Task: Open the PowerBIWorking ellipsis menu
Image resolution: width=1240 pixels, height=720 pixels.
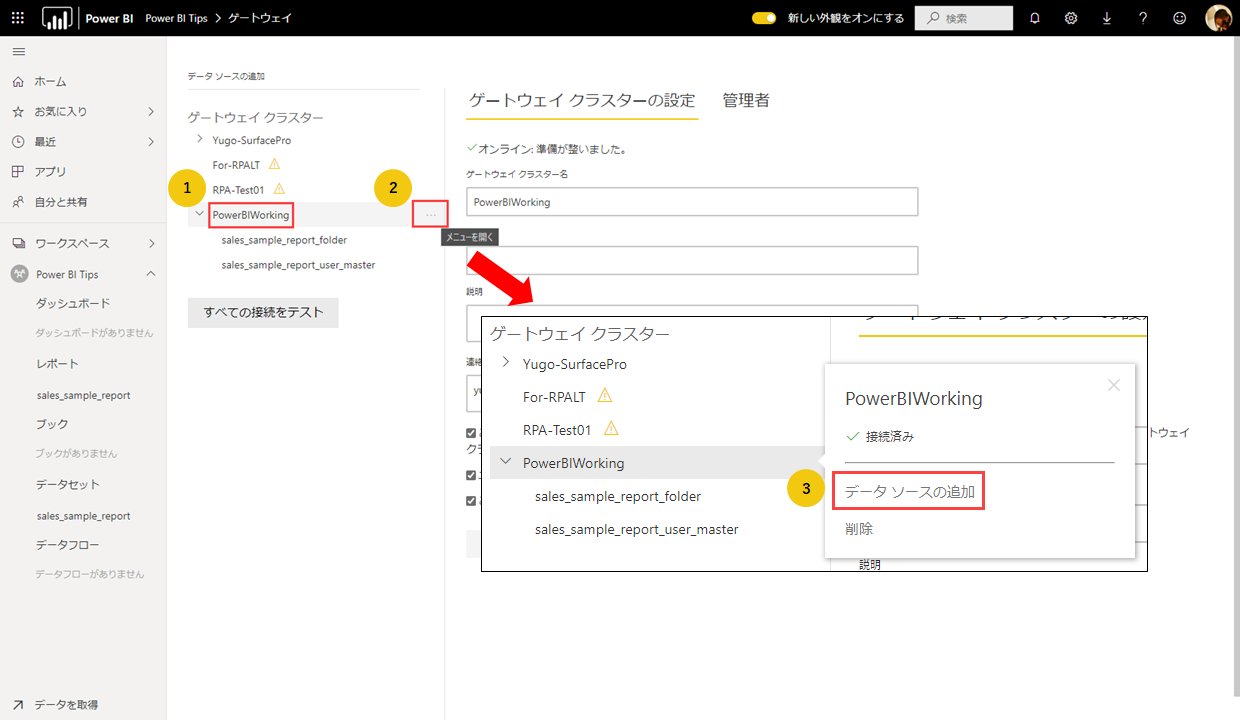Action: click(430, 214)
